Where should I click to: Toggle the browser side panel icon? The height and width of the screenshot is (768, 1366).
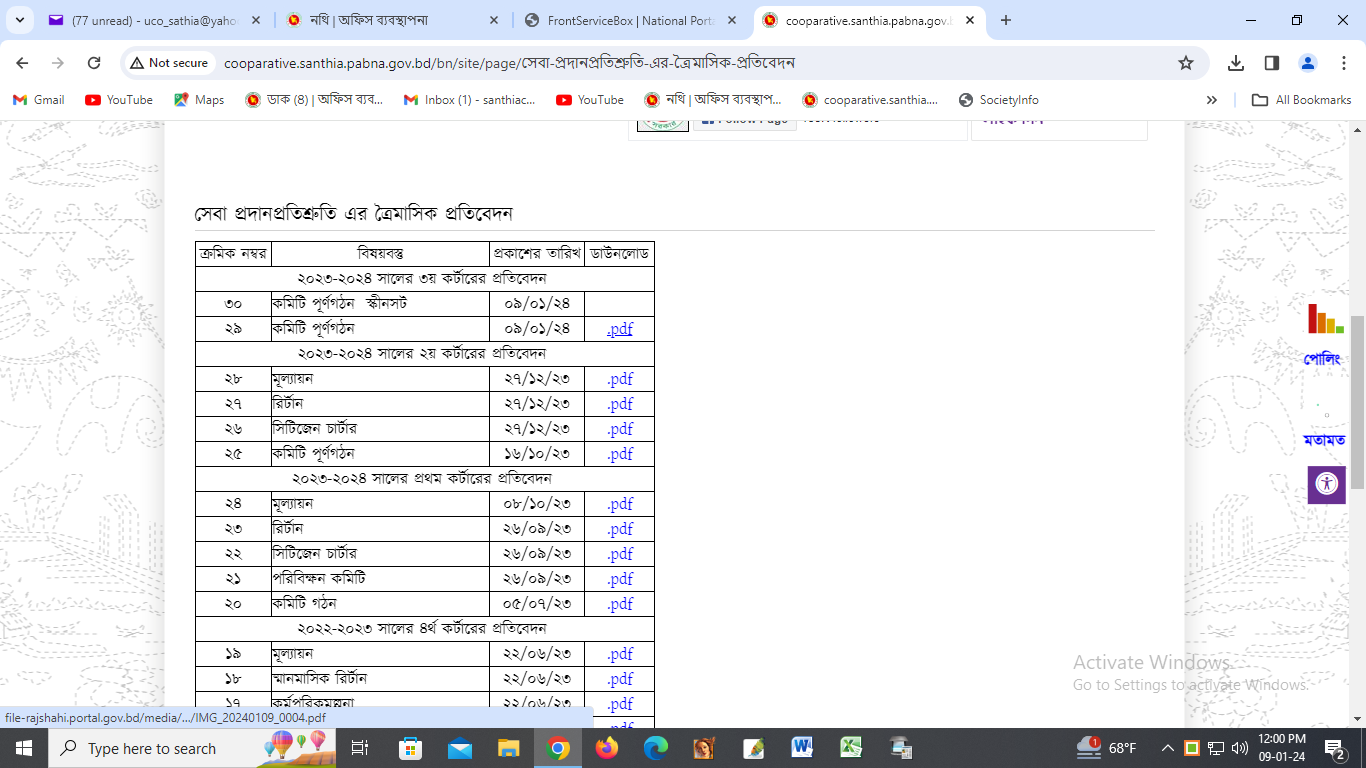[1272, 63]
